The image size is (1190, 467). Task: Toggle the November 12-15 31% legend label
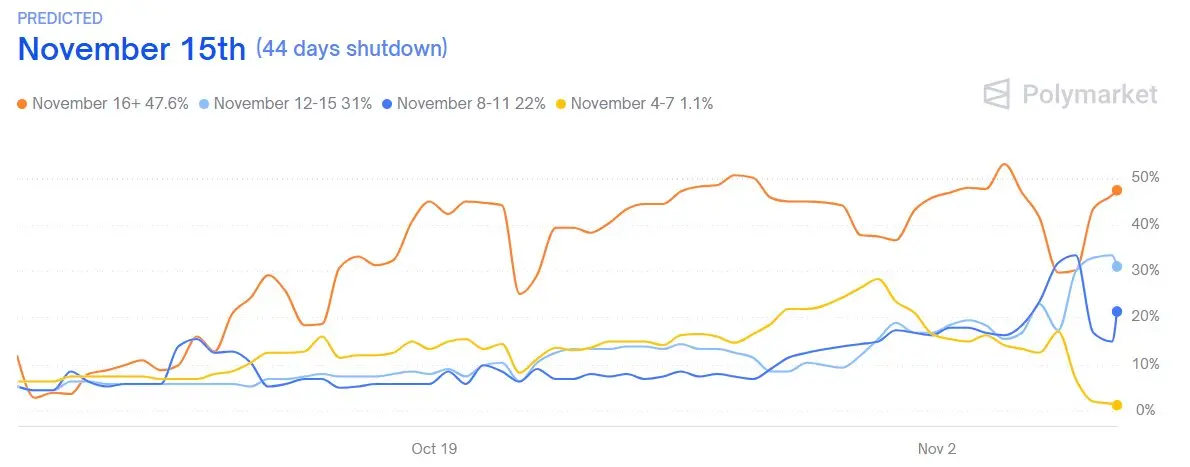[x=292, y=103]
